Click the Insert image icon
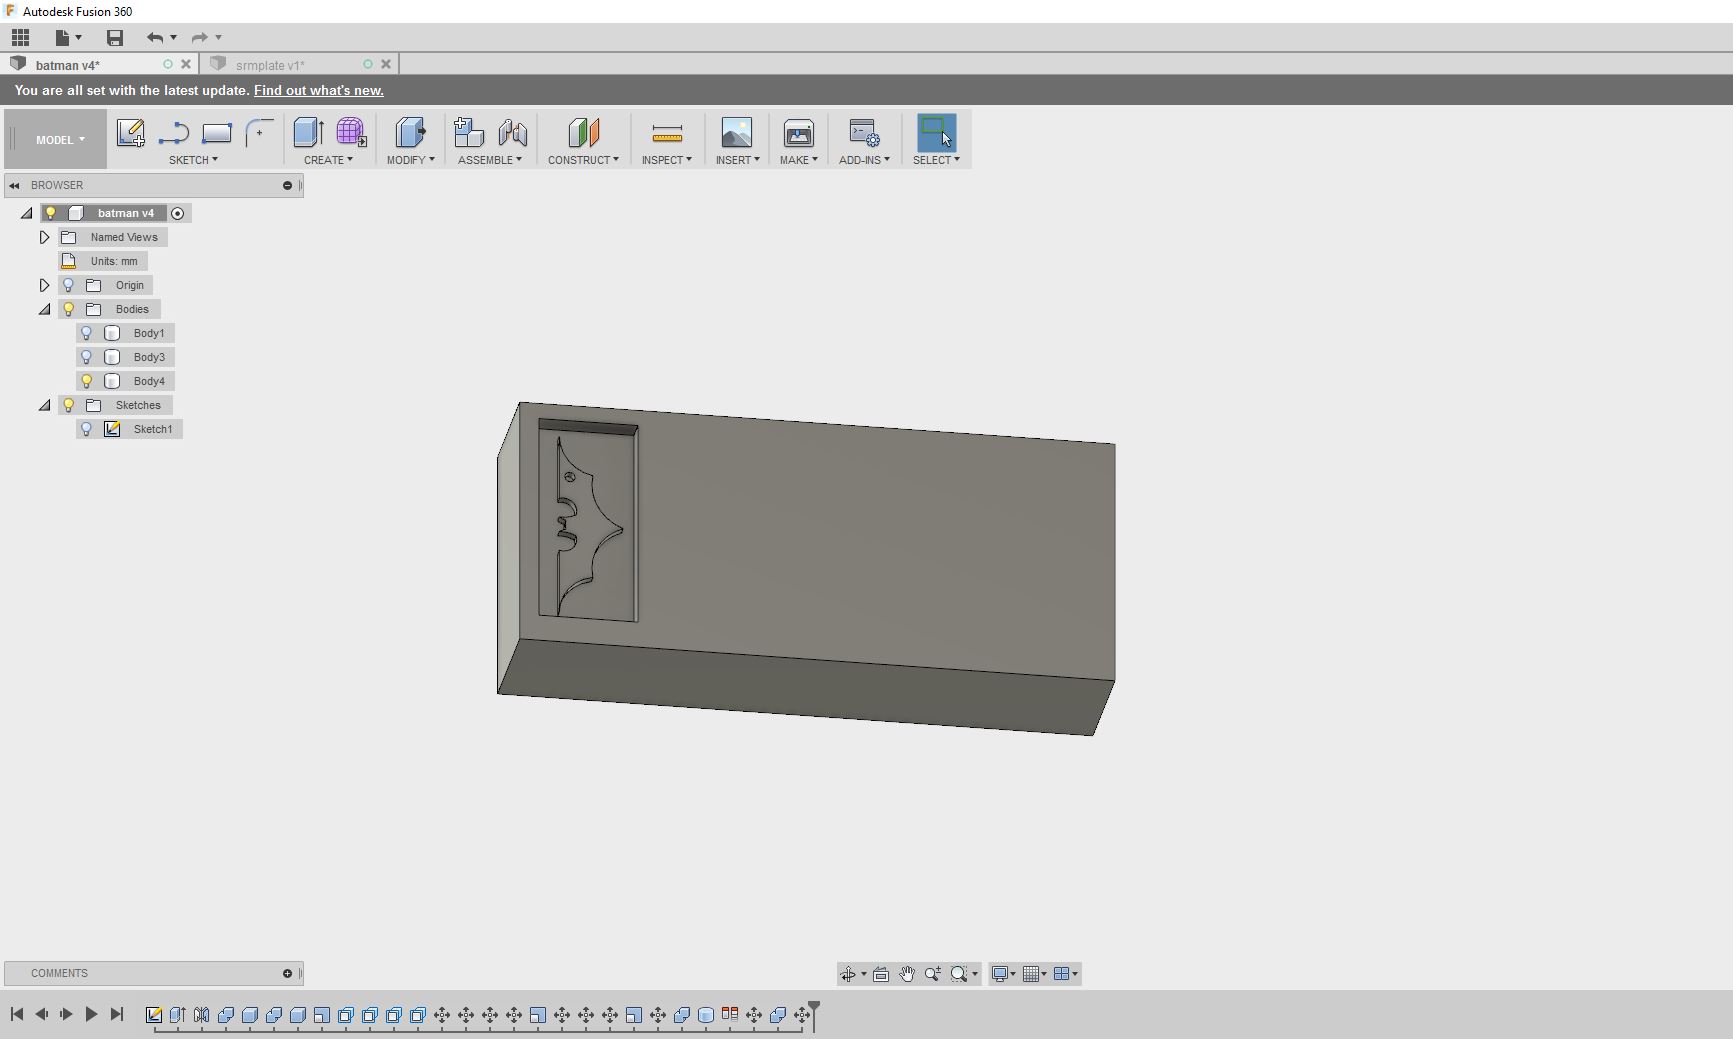The width and height of the screenshot is (1733, 1039). point(737,133)
